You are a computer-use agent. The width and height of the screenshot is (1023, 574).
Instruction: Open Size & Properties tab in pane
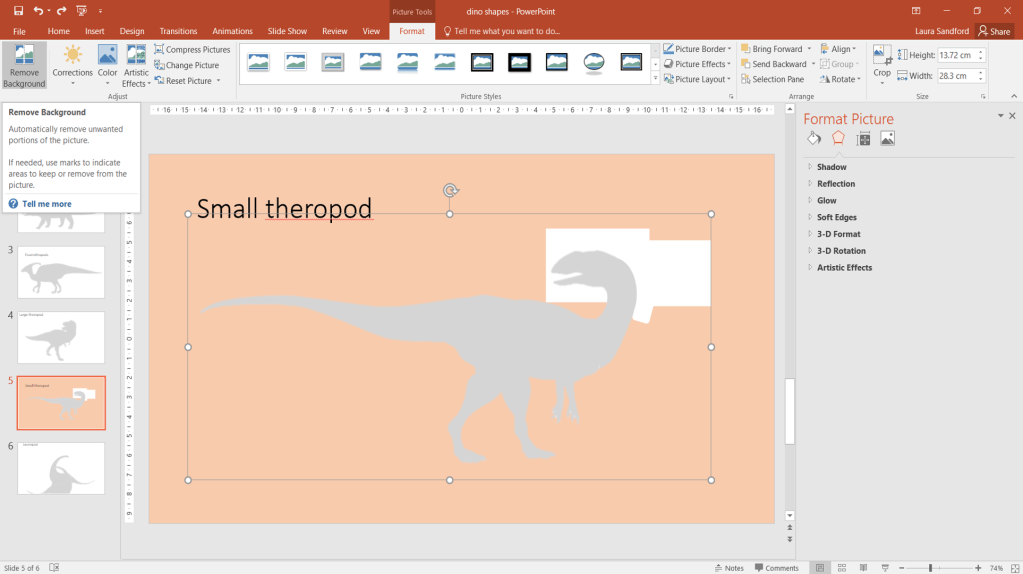point(863,138)
